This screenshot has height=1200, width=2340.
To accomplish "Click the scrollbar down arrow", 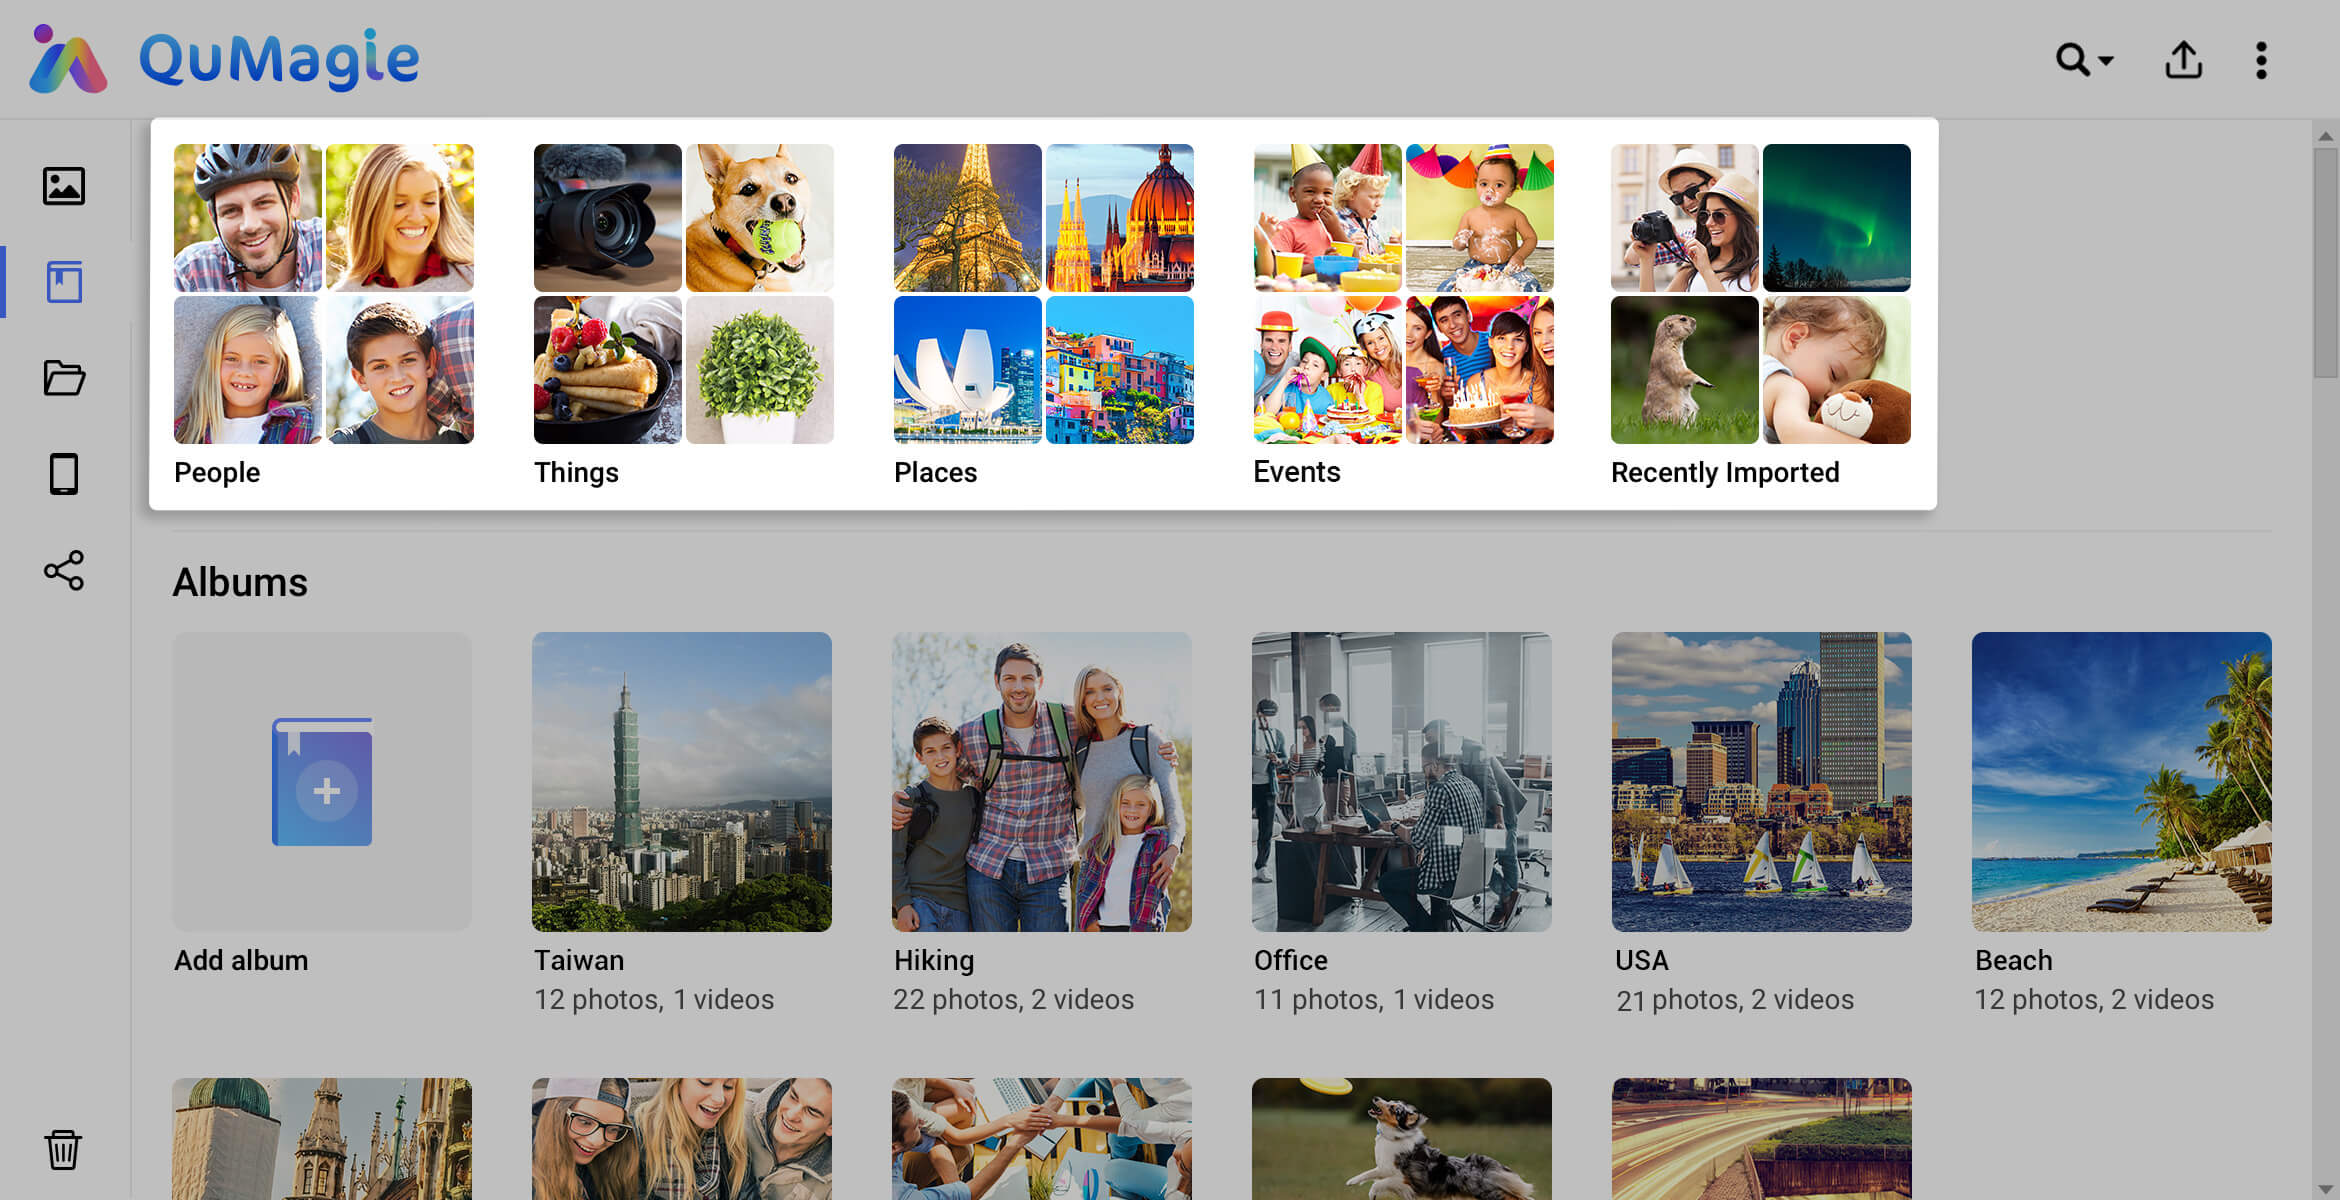I will tap(2325, 1188).
